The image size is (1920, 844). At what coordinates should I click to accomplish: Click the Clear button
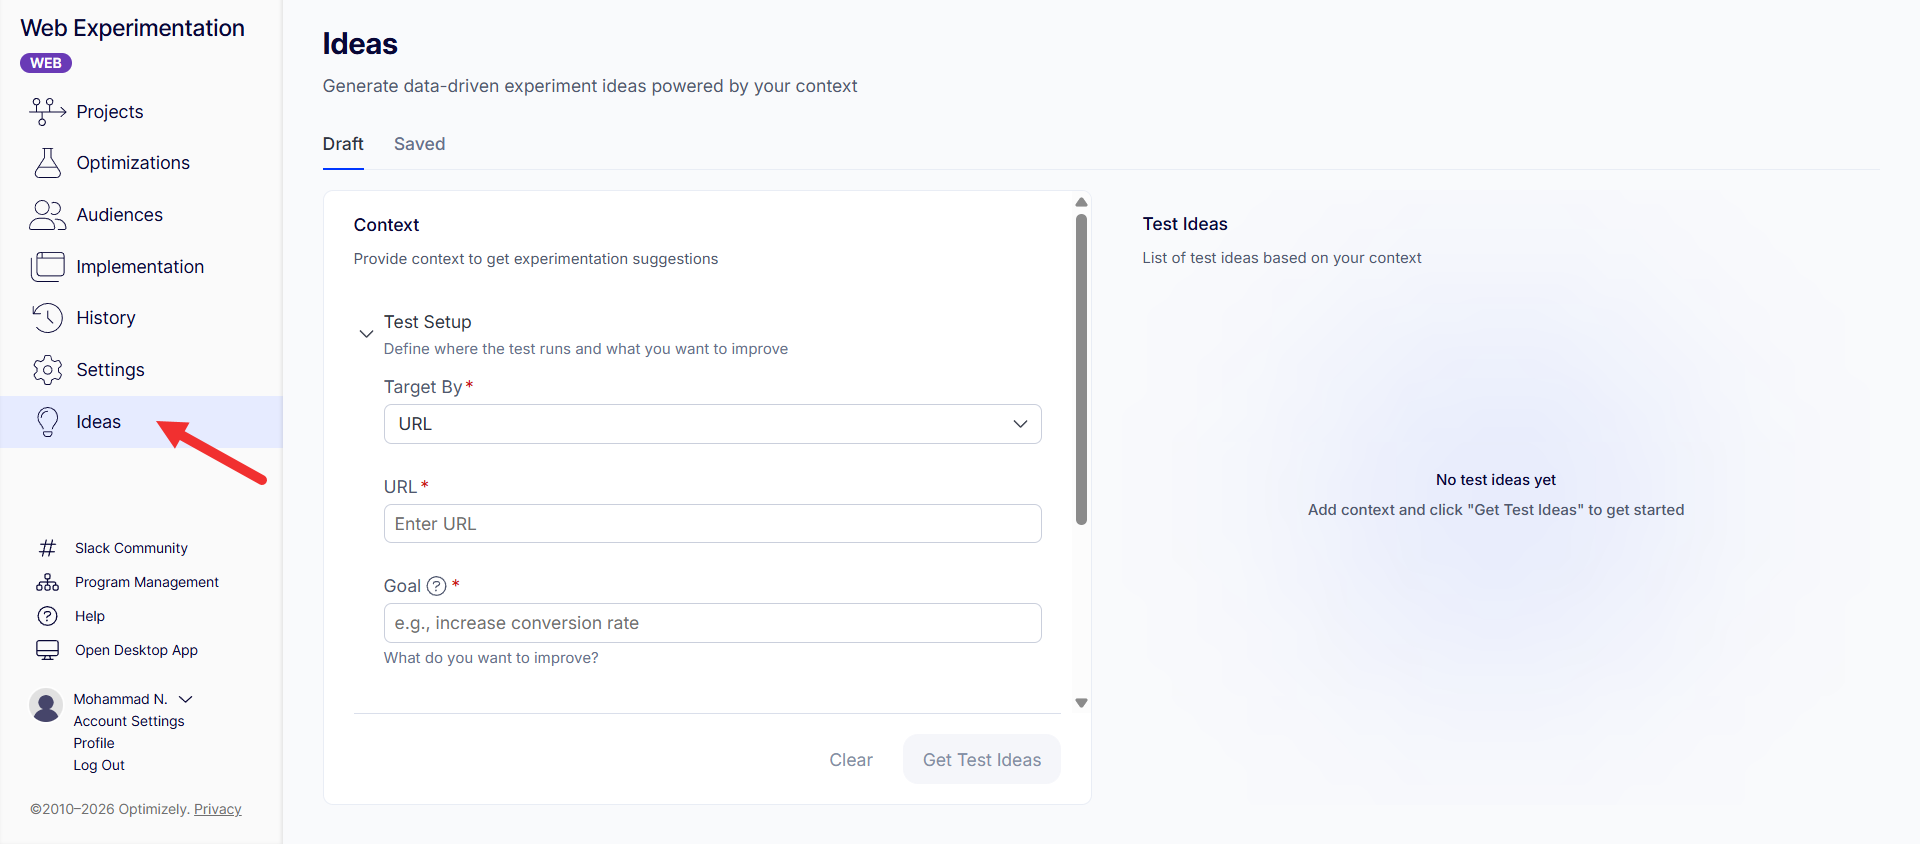[x=850, y=760]
